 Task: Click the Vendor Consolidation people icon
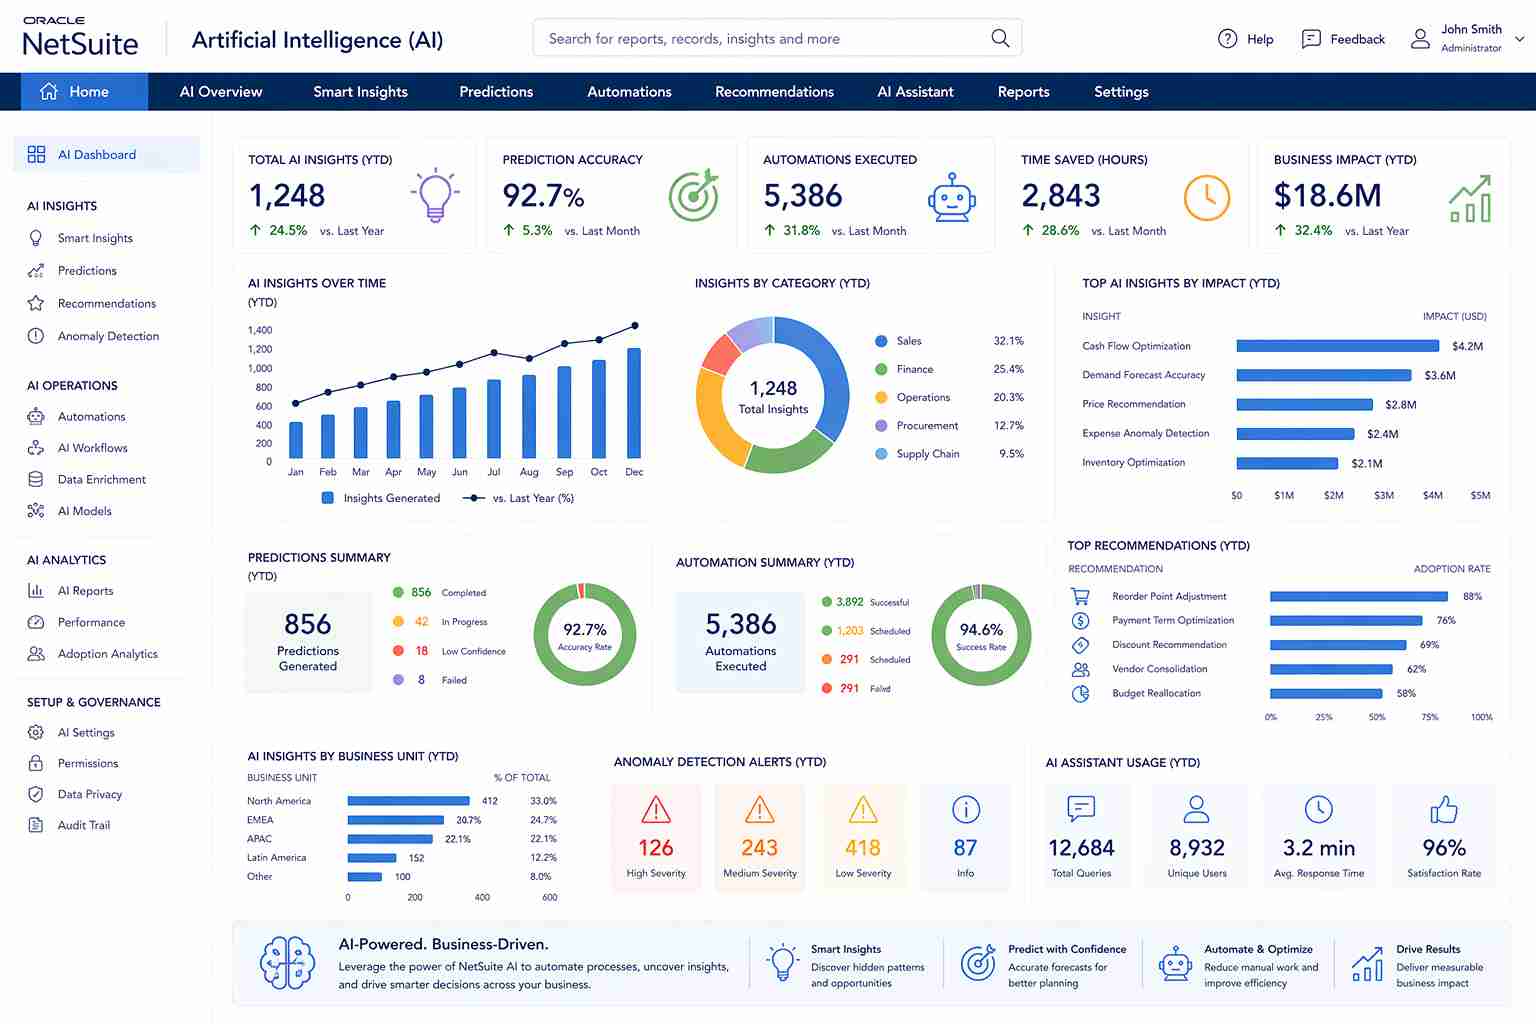tap(1081, 669)
